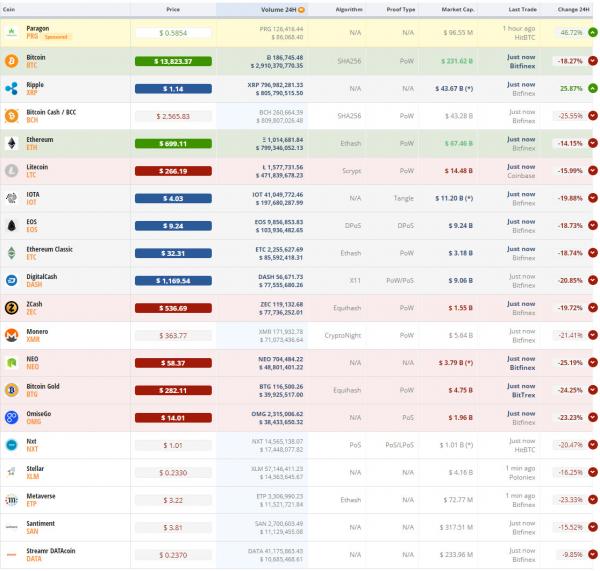Click the Litecoin price button $ 266.19
This screenshot has width=600, height=571.
173,171
